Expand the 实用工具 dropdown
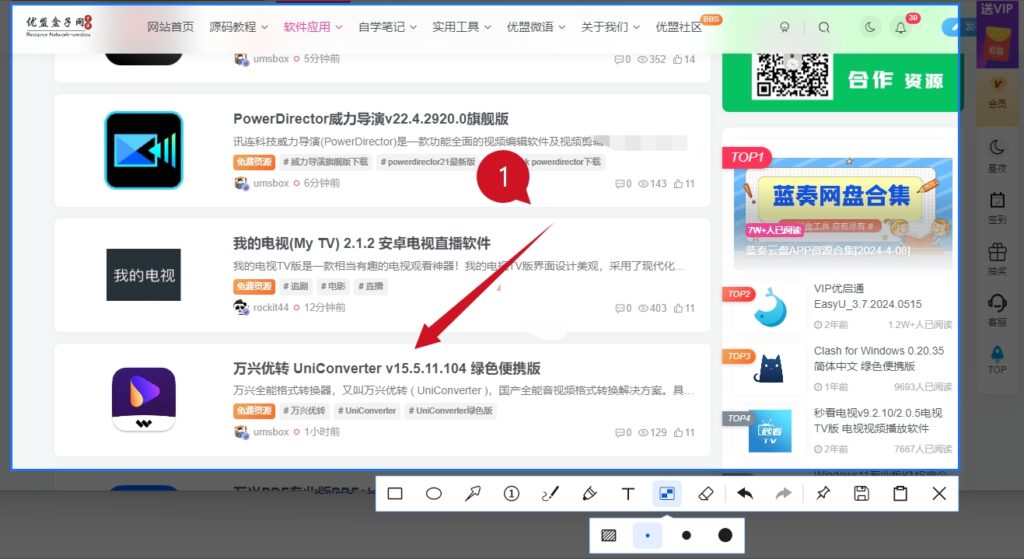The image size is (1024, 559). click(462, 27)
